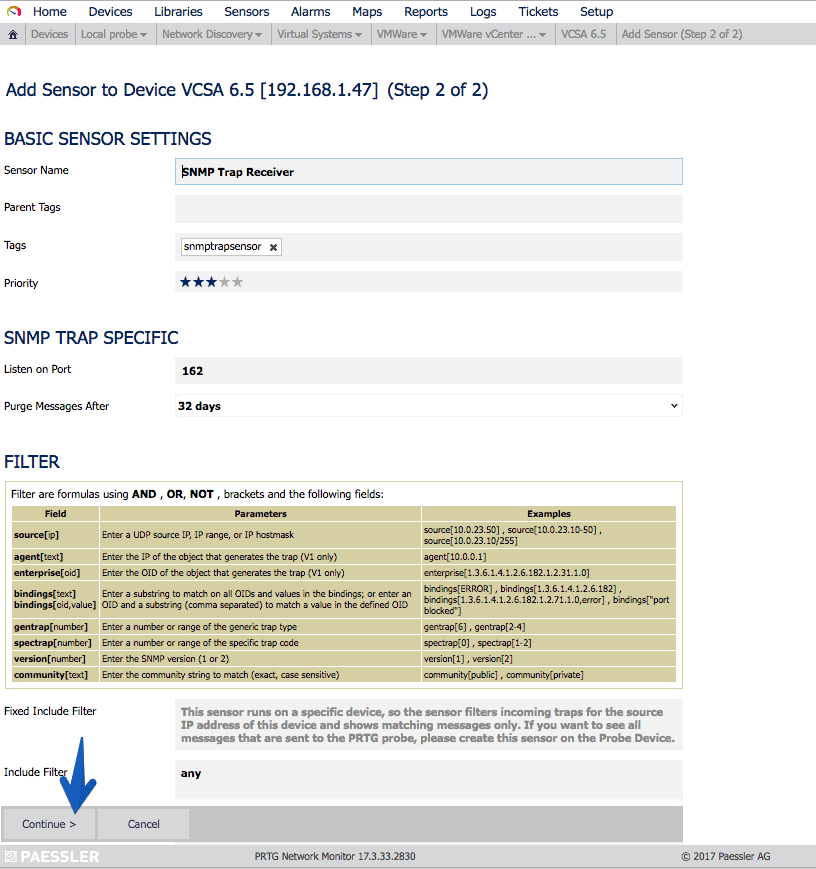816x869 pixels.
Task: Click the PRTG logo icon
Action: pos(14,11)
